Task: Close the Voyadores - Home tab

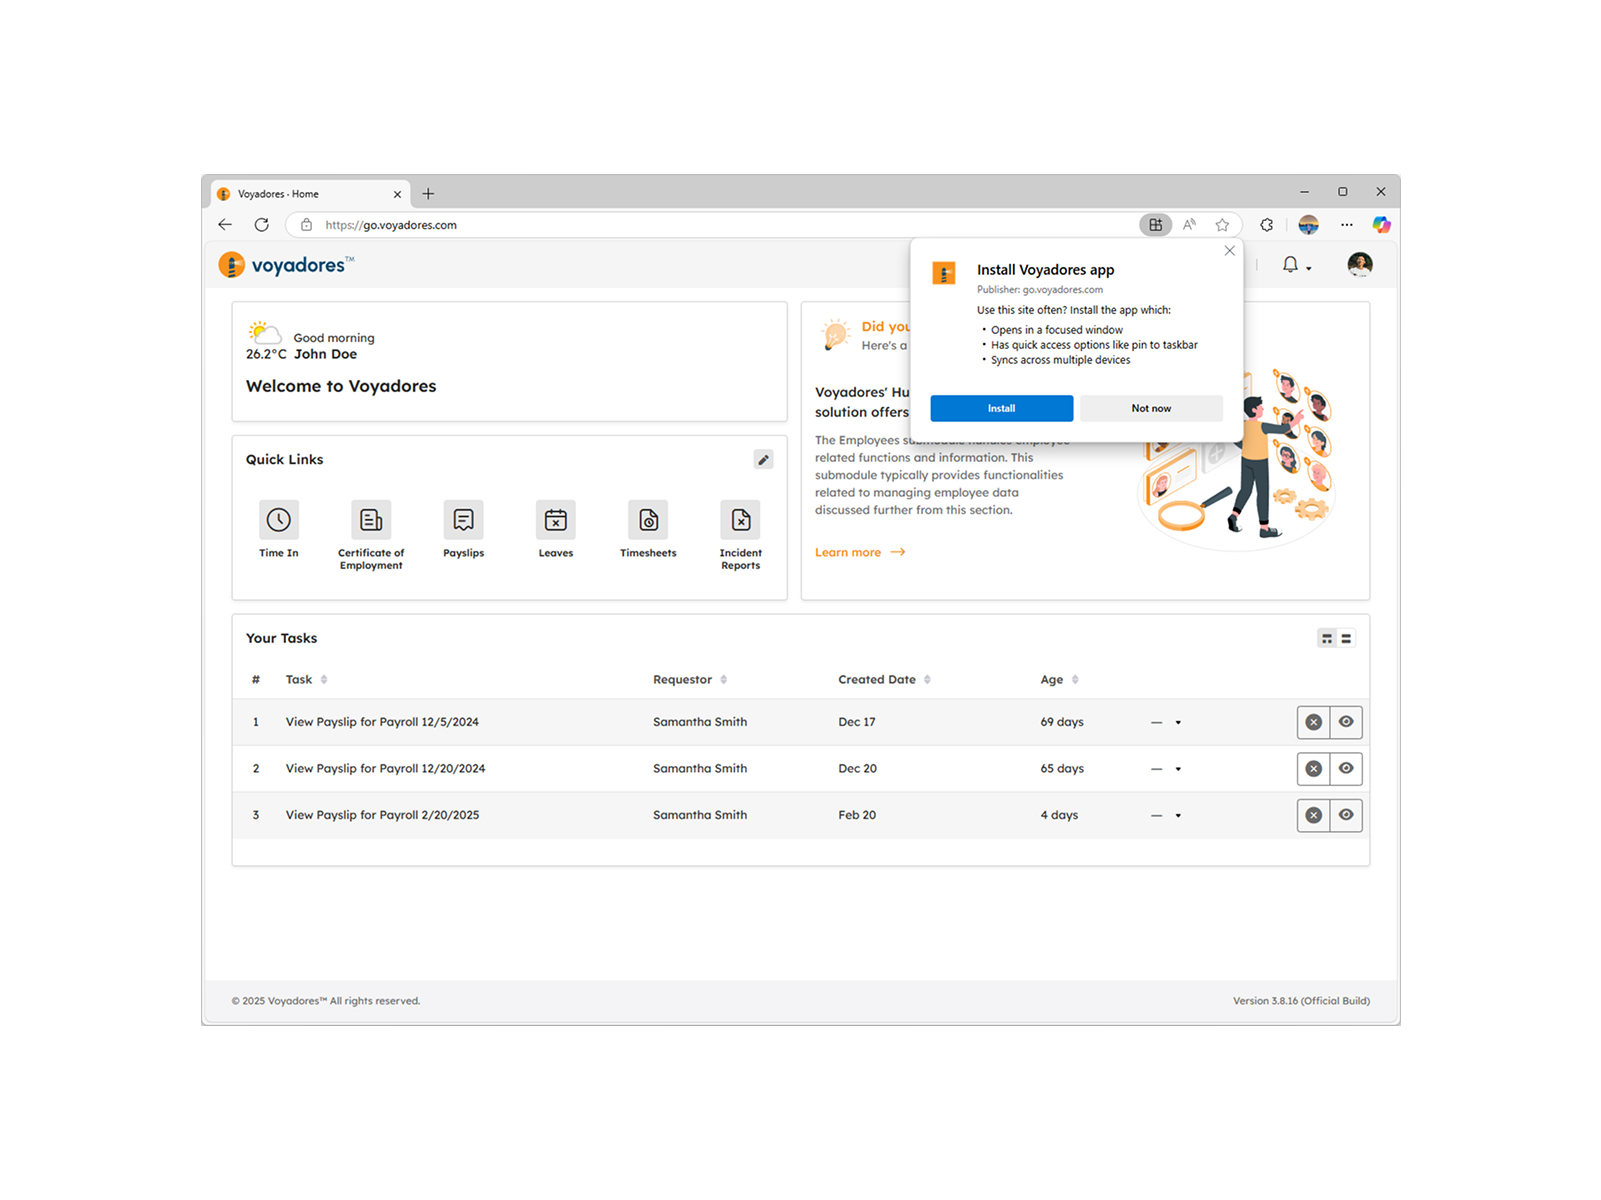Action: 397,194
